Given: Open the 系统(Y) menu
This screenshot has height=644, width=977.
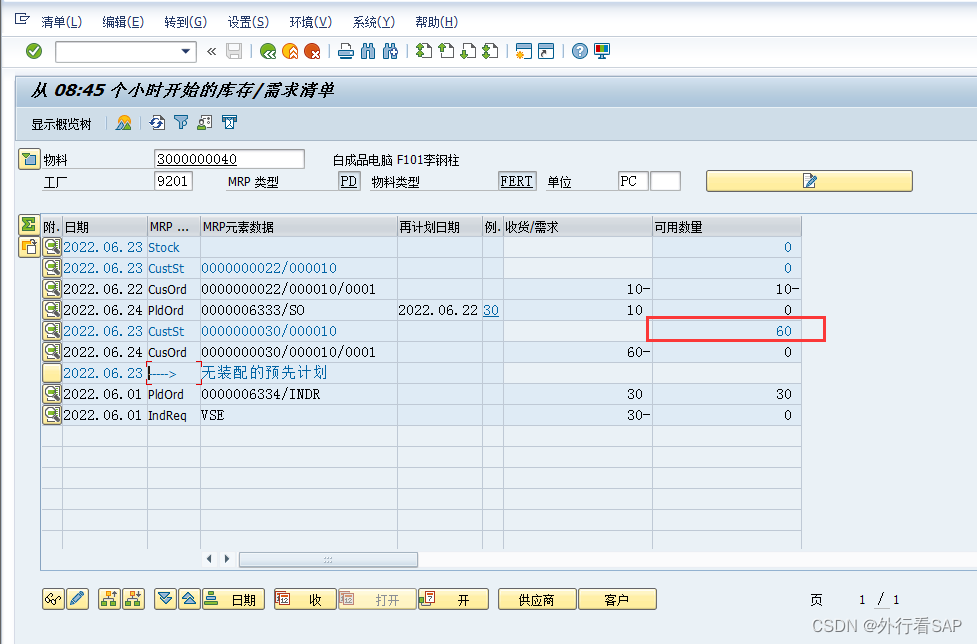Looking at the screenshot, I should click(x=371, y=21).
